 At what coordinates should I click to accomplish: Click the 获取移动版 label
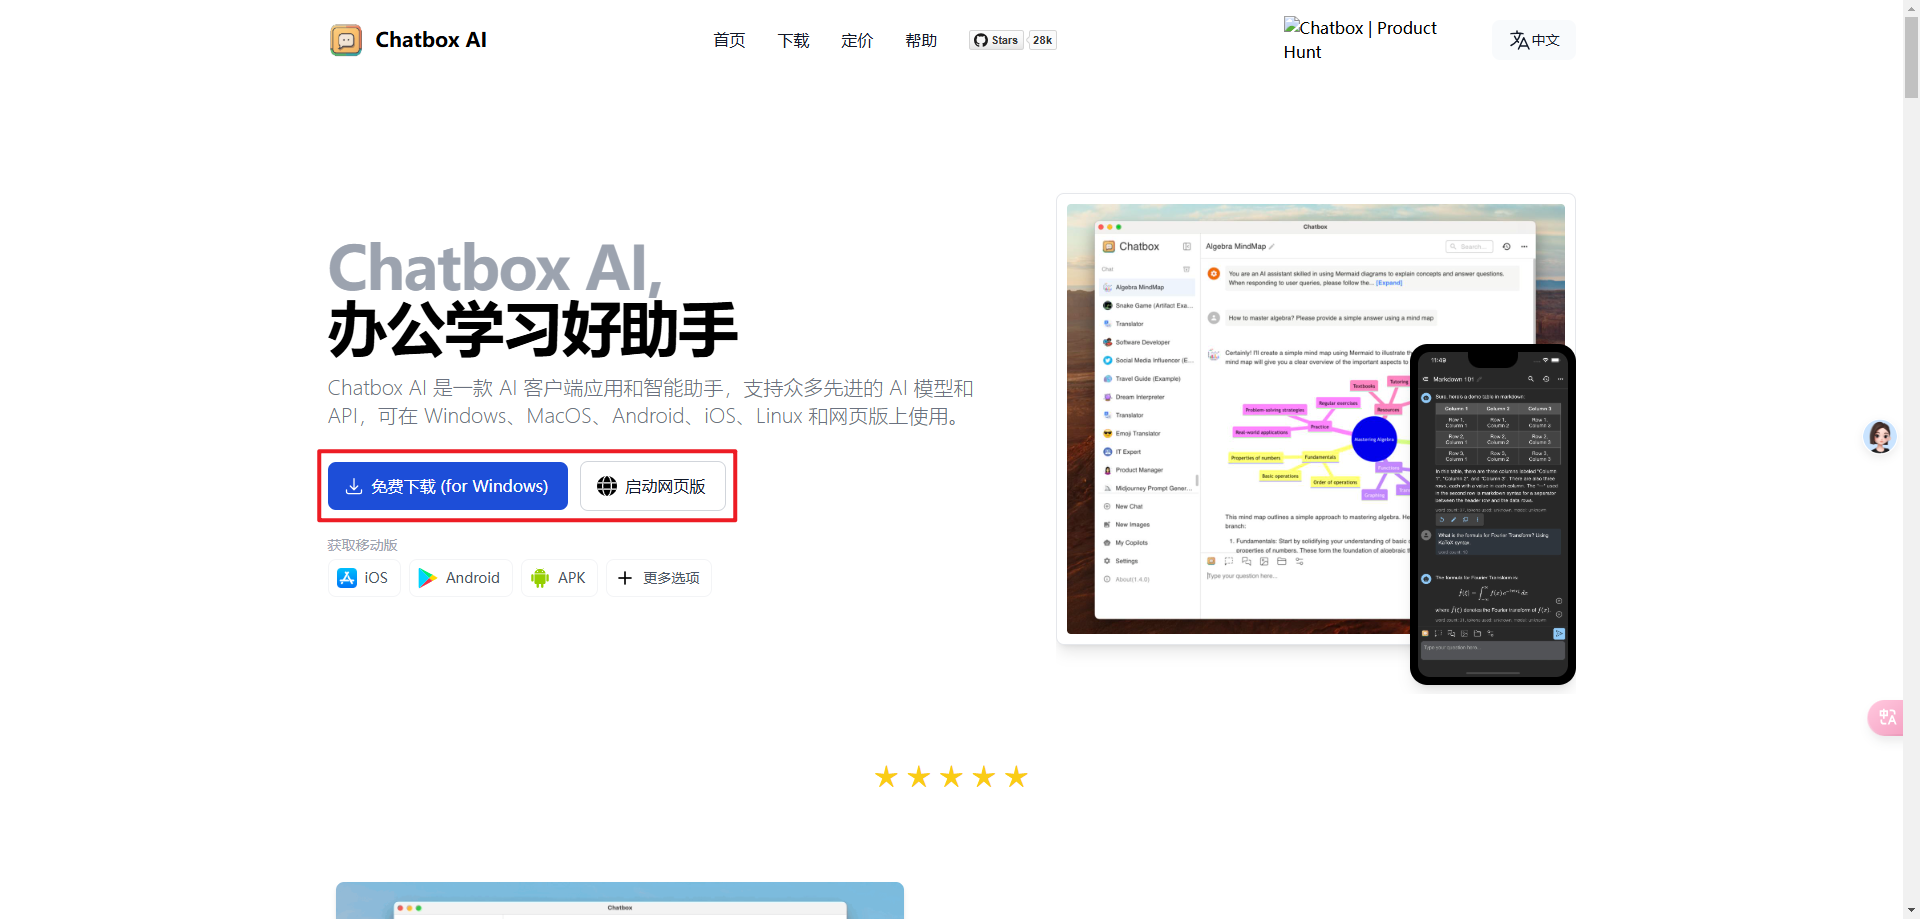[x=362, y=545]
